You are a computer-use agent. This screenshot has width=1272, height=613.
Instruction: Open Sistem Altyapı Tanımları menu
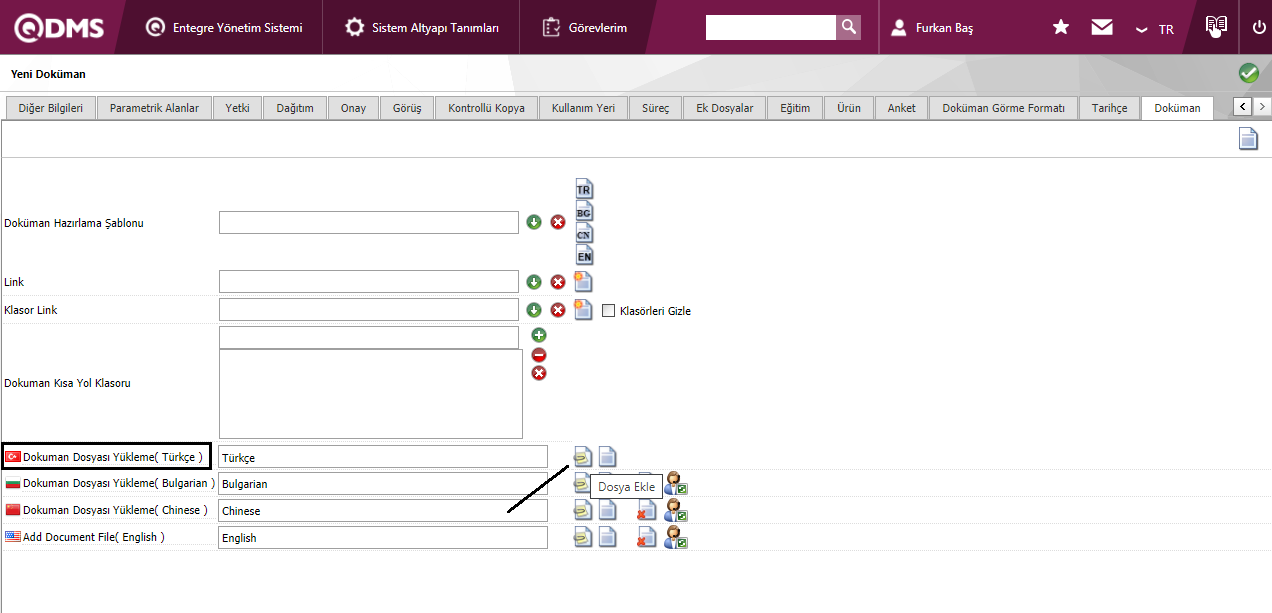pyautogui.click(x=422, y=28)
